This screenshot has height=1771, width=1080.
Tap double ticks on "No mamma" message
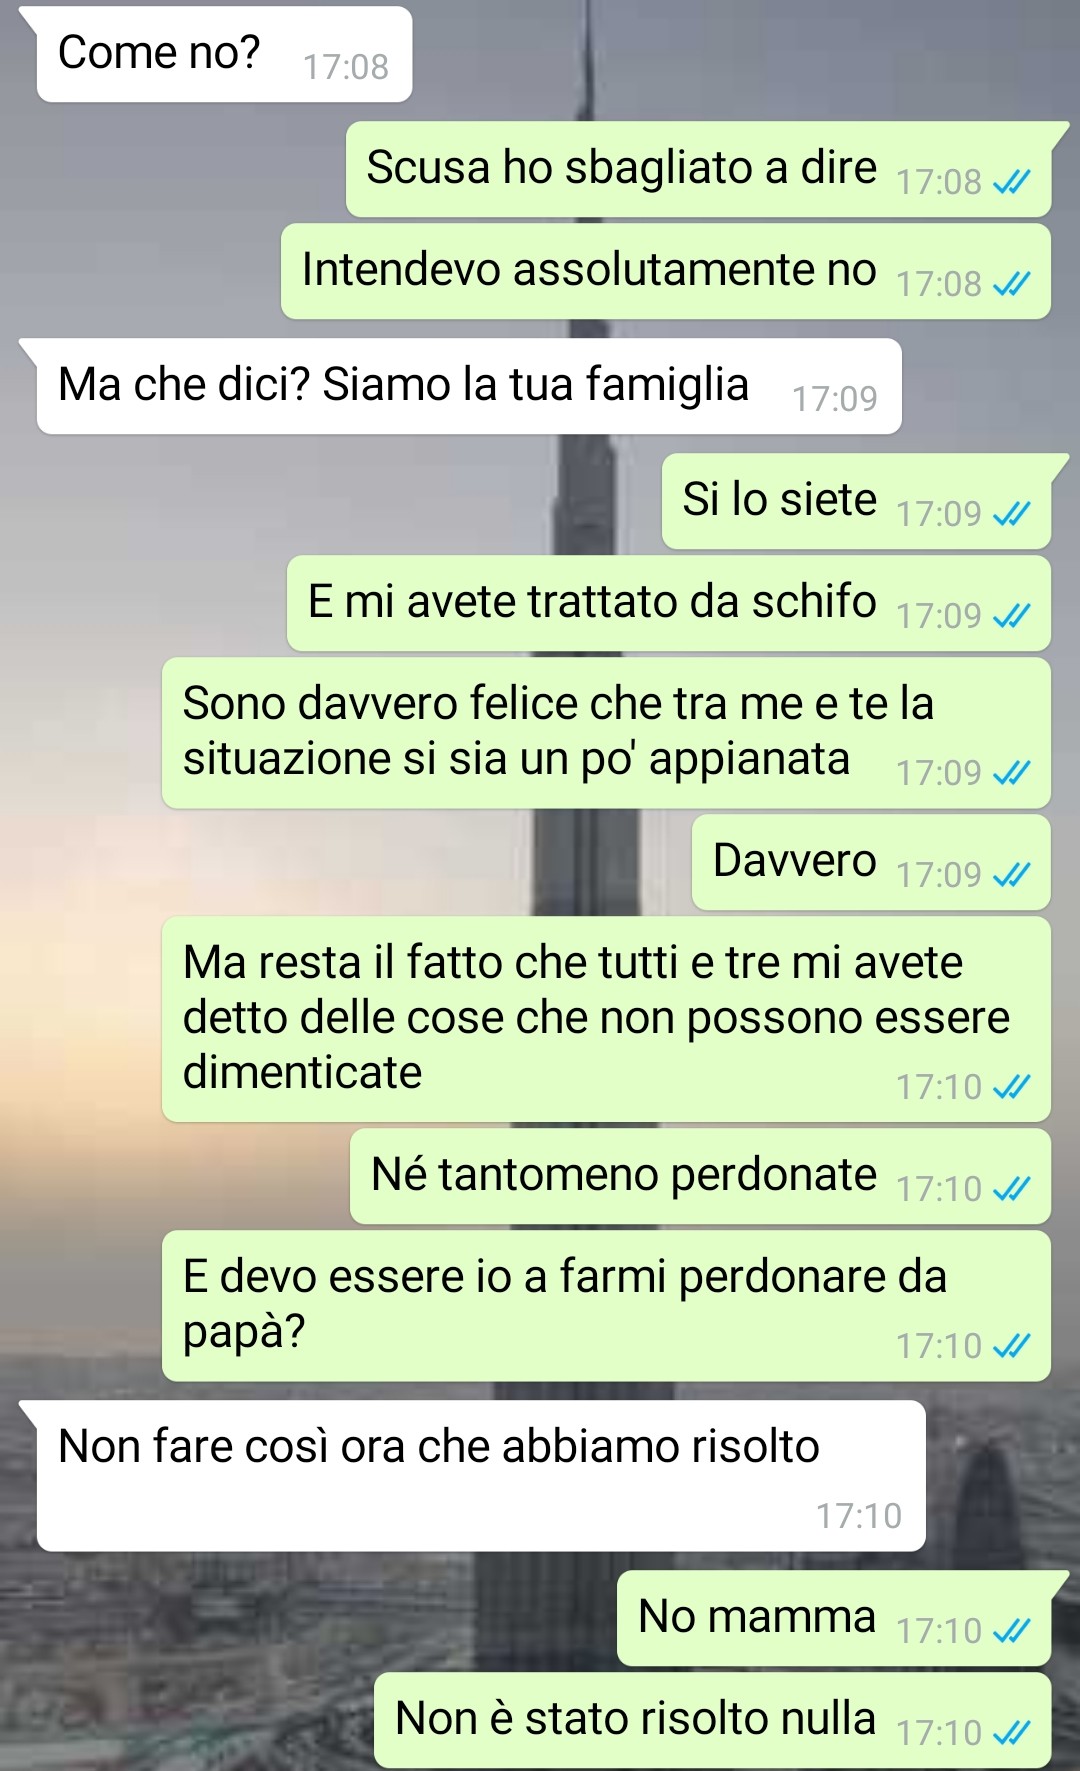click(1011, 1631)
